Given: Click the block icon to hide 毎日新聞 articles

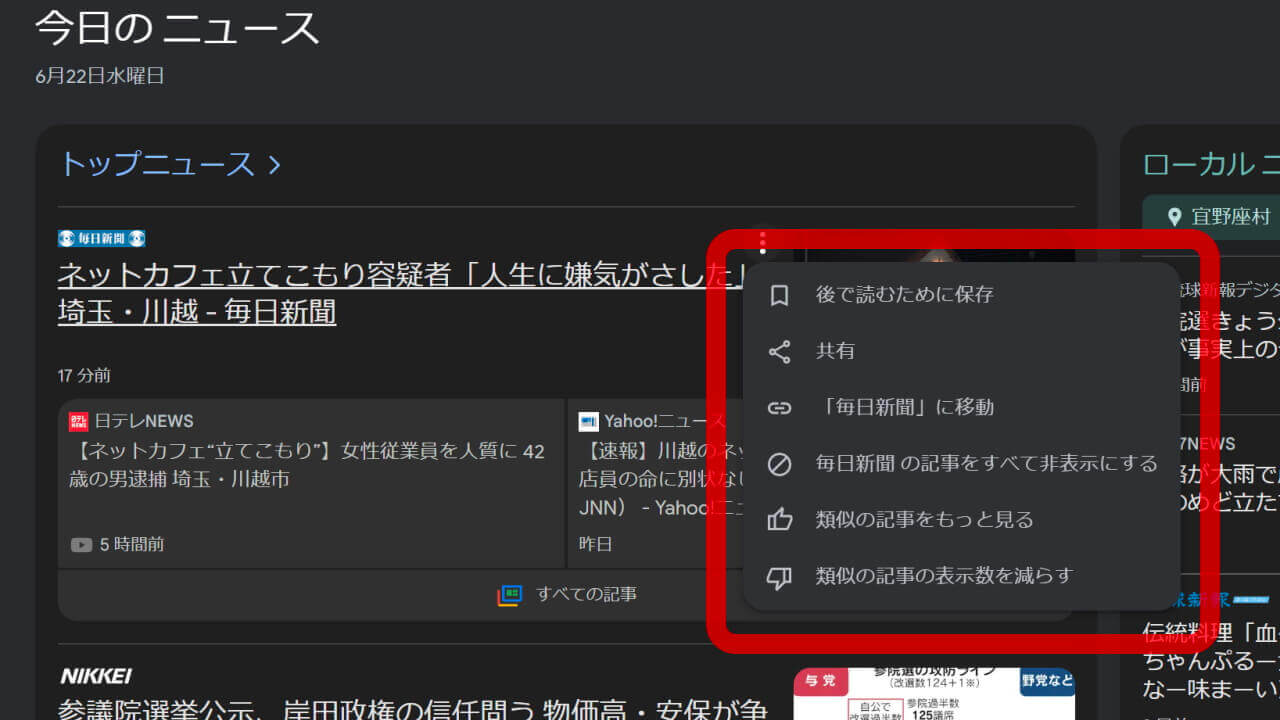Looking at the screenshot, I should point(780,463).
